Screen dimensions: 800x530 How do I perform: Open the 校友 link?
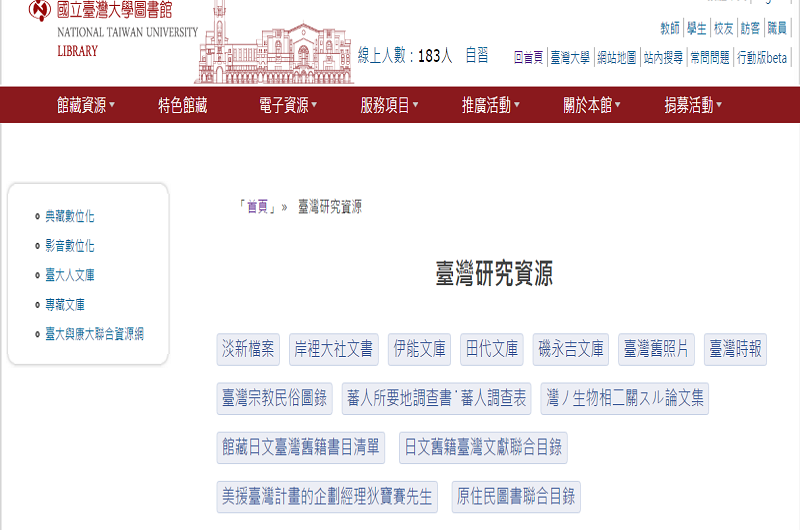723,28
